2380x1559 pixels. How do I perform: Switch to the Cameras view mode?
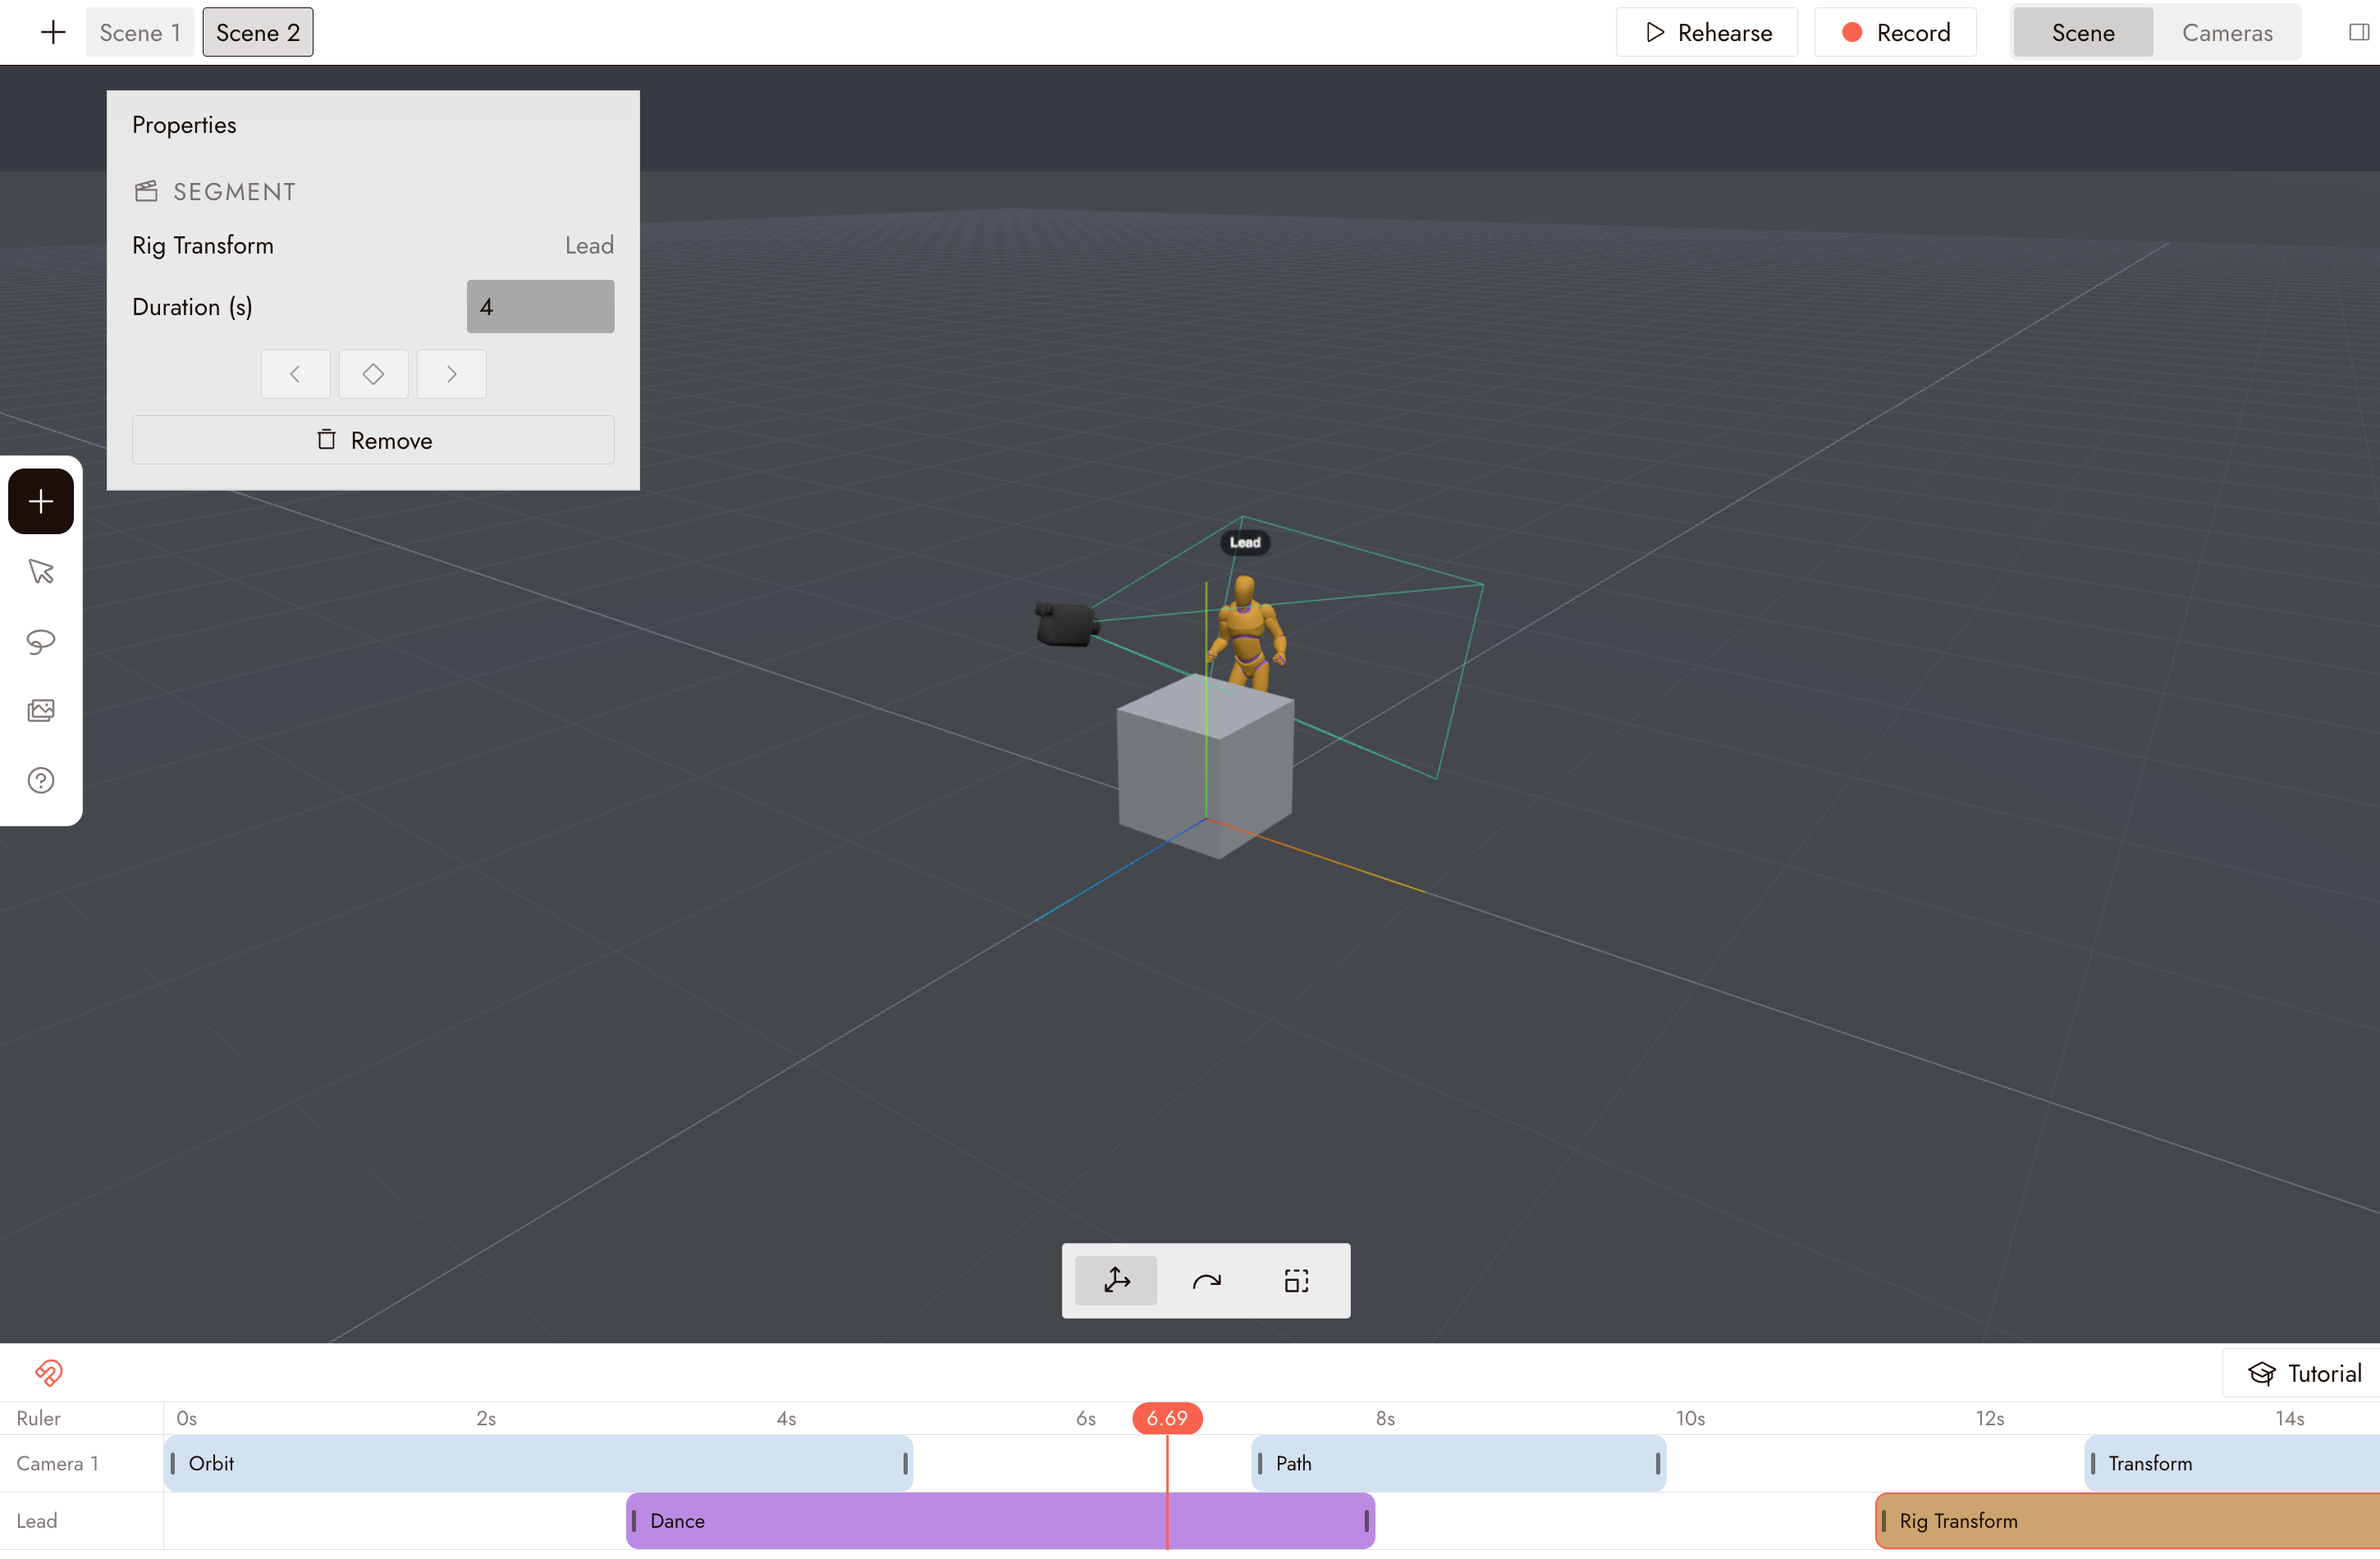coord(2227,32)
